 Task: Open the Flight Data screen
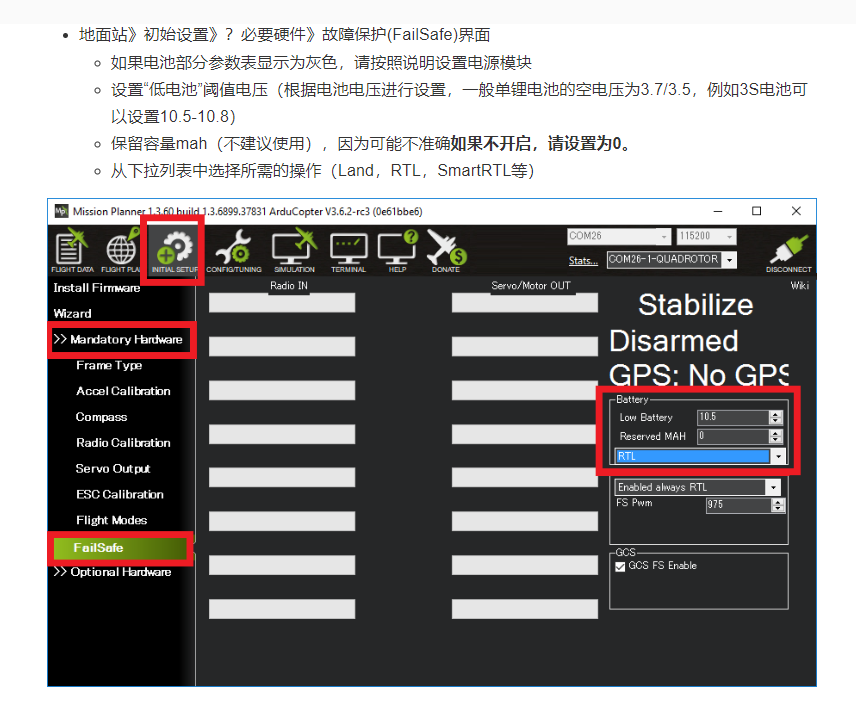72,250
